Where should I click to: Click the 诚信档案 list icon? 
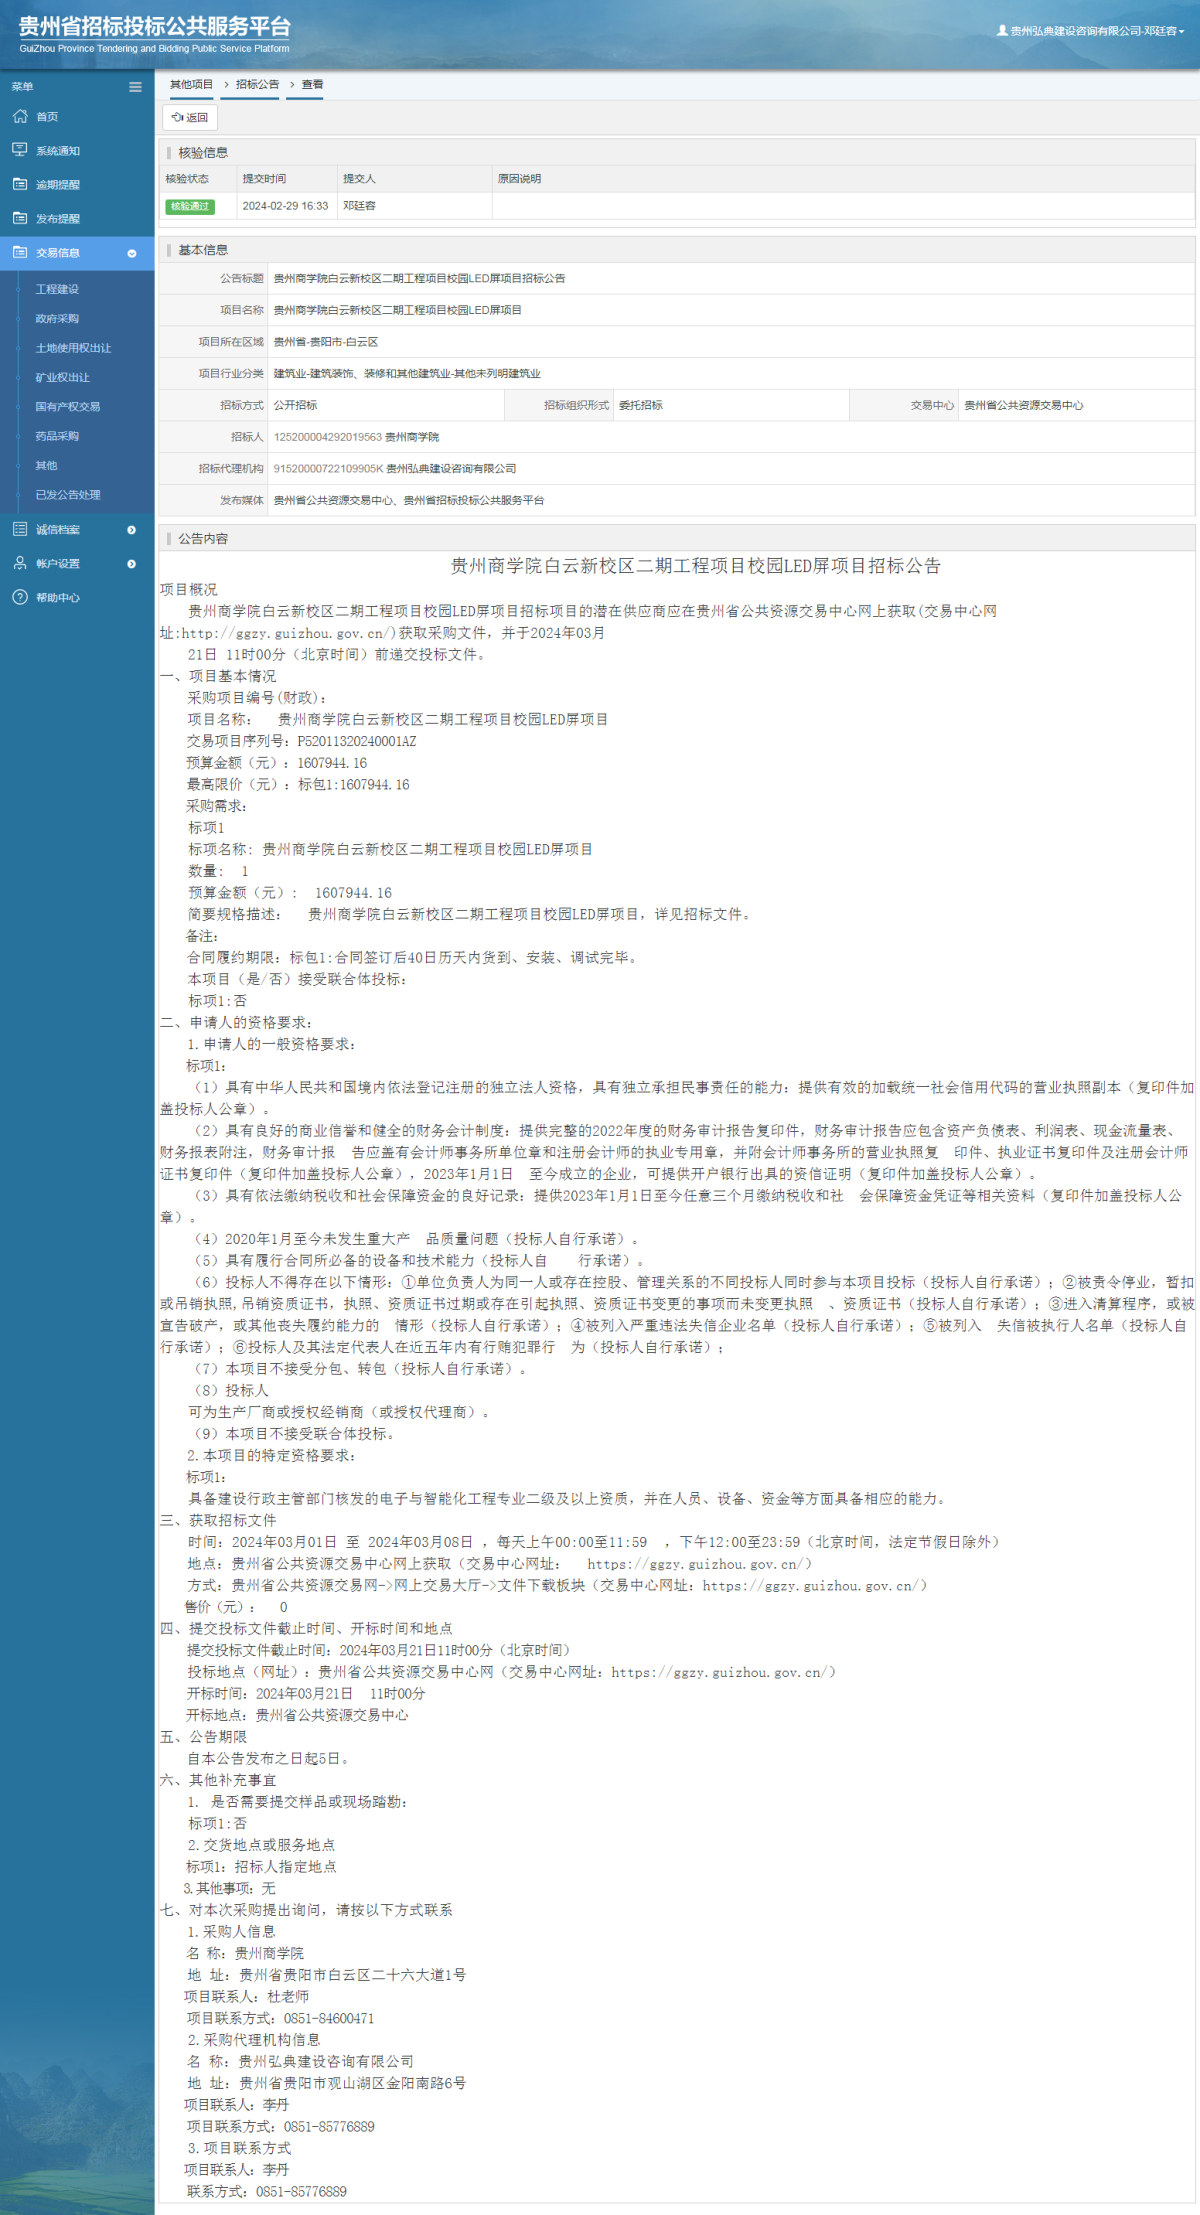point(20,529)
